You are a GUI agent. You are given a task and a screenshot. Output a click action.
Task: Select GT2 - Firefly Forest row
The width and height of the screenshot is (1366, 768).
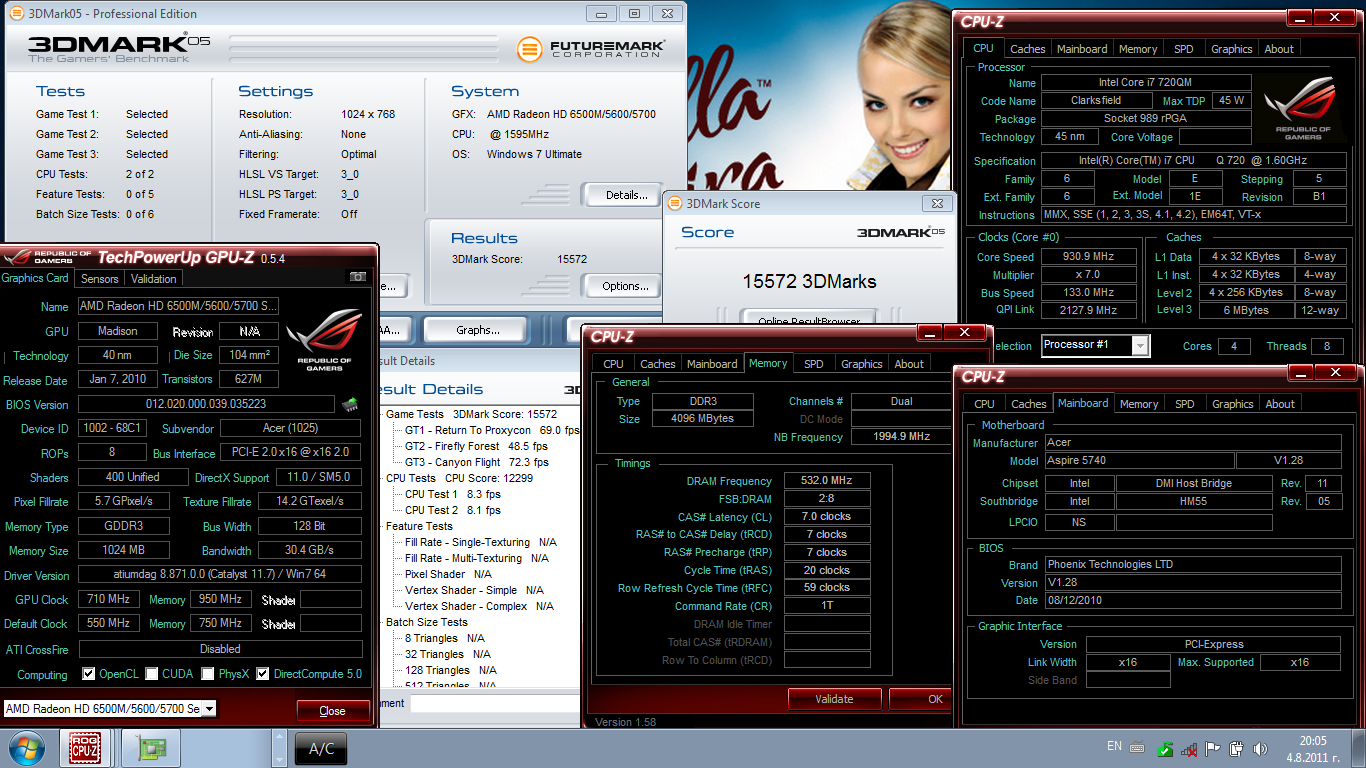477,446
